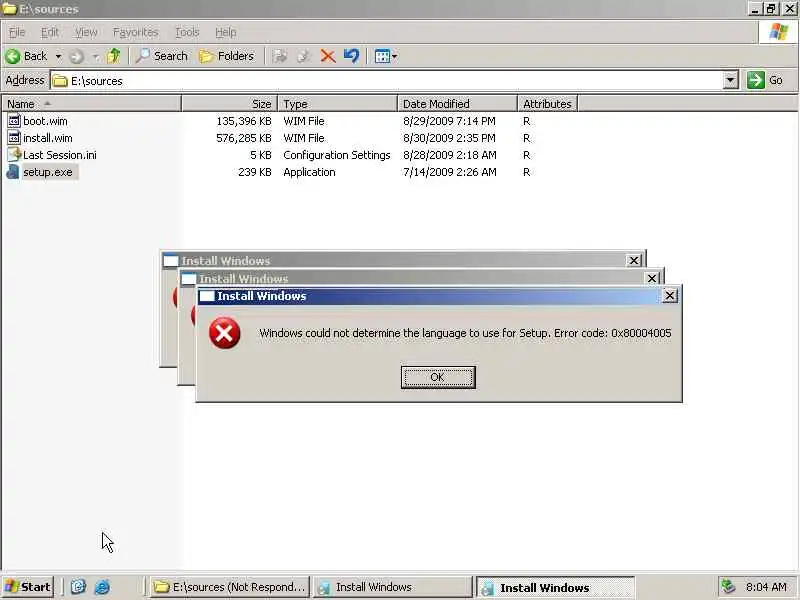Click the error message text about Setup language
Image resolution: width=800 pixels, height=600 pixels.
click(x=465, y=333)
